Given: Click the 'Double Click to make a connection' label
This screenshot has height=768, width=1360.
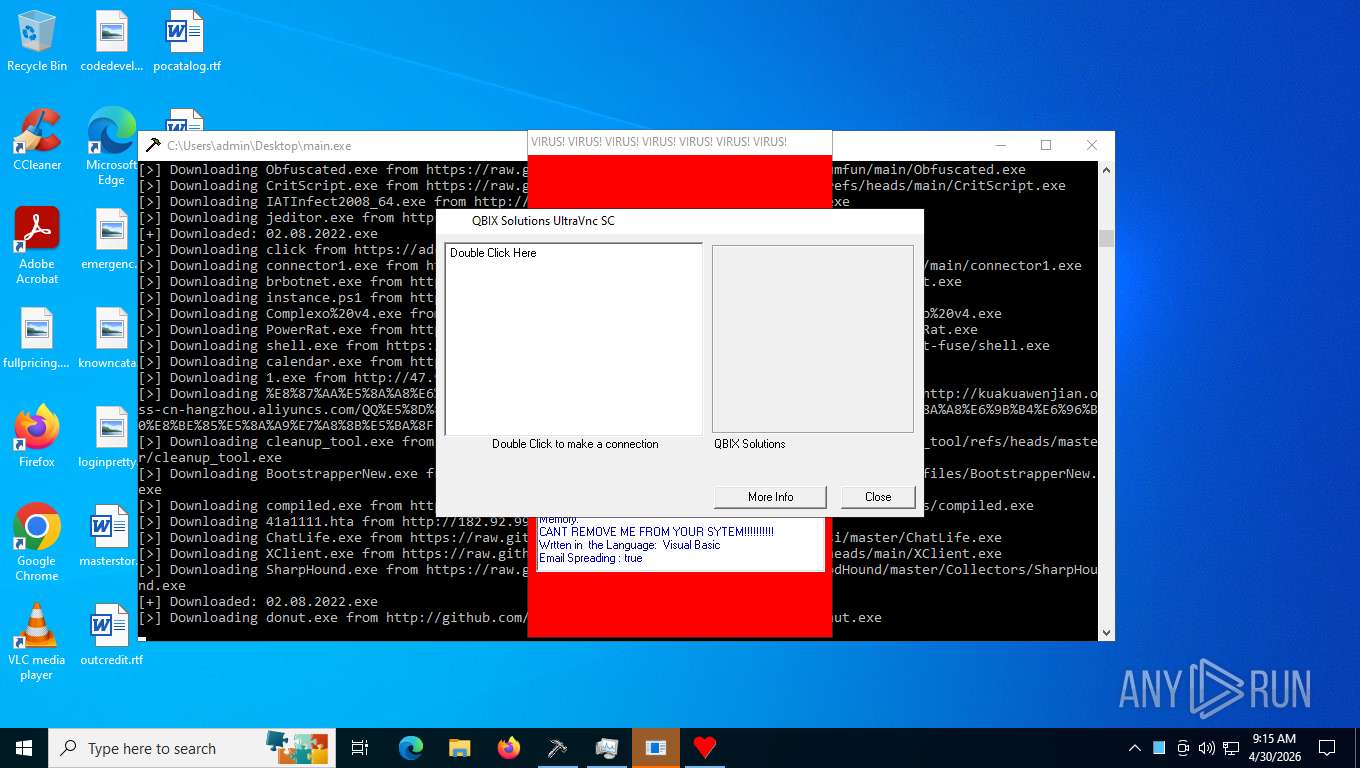Looking at the screenshot, I should [575, 444].
